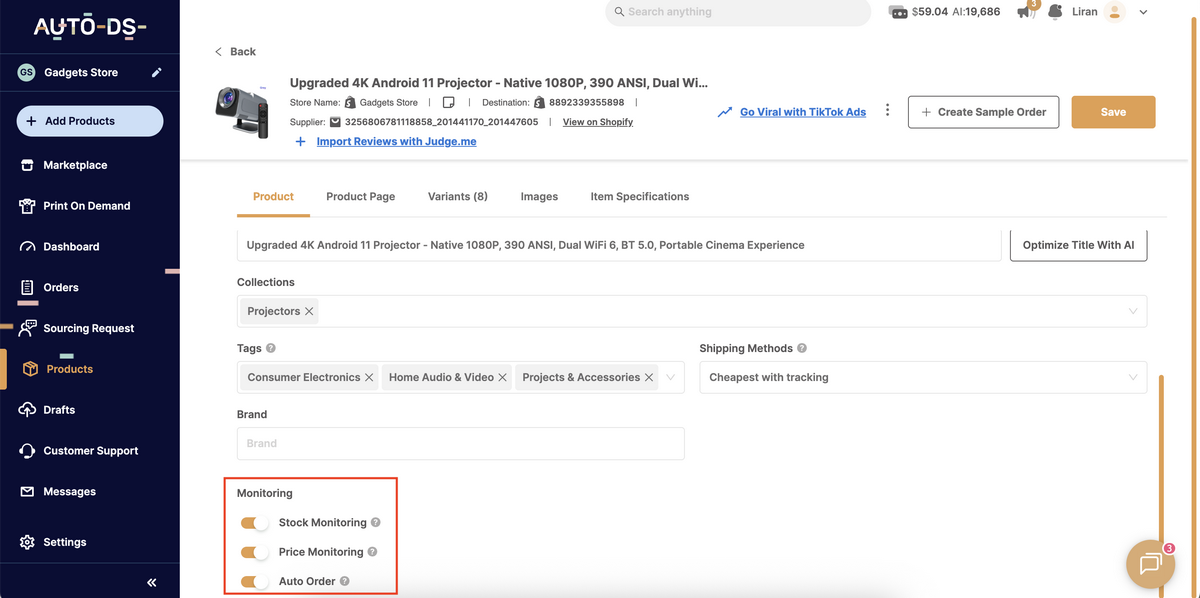
Task: Open View on Shopify link
Action: tap(597, 121)
